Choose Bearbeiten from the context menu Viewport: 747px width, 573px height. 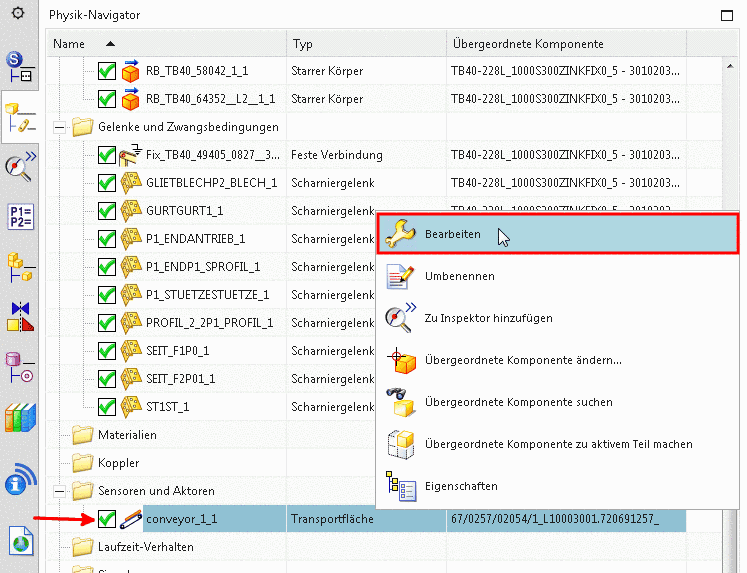pyautogui.click(x=557, y=234)
